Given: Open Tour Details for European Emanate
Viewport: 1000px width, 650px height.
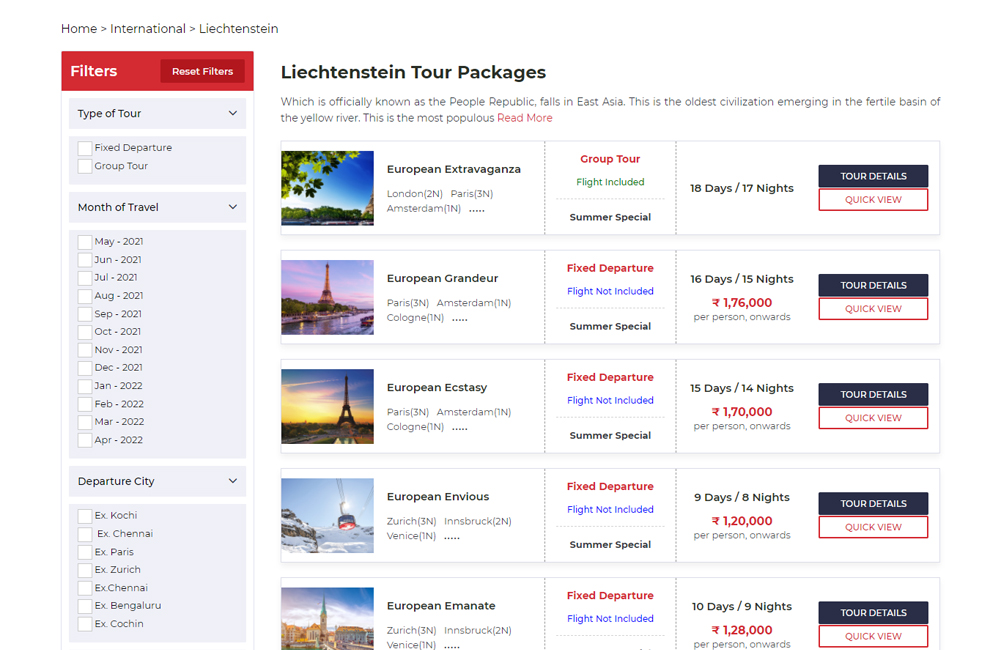Looking at the screenshot, I should coord(873,612).
